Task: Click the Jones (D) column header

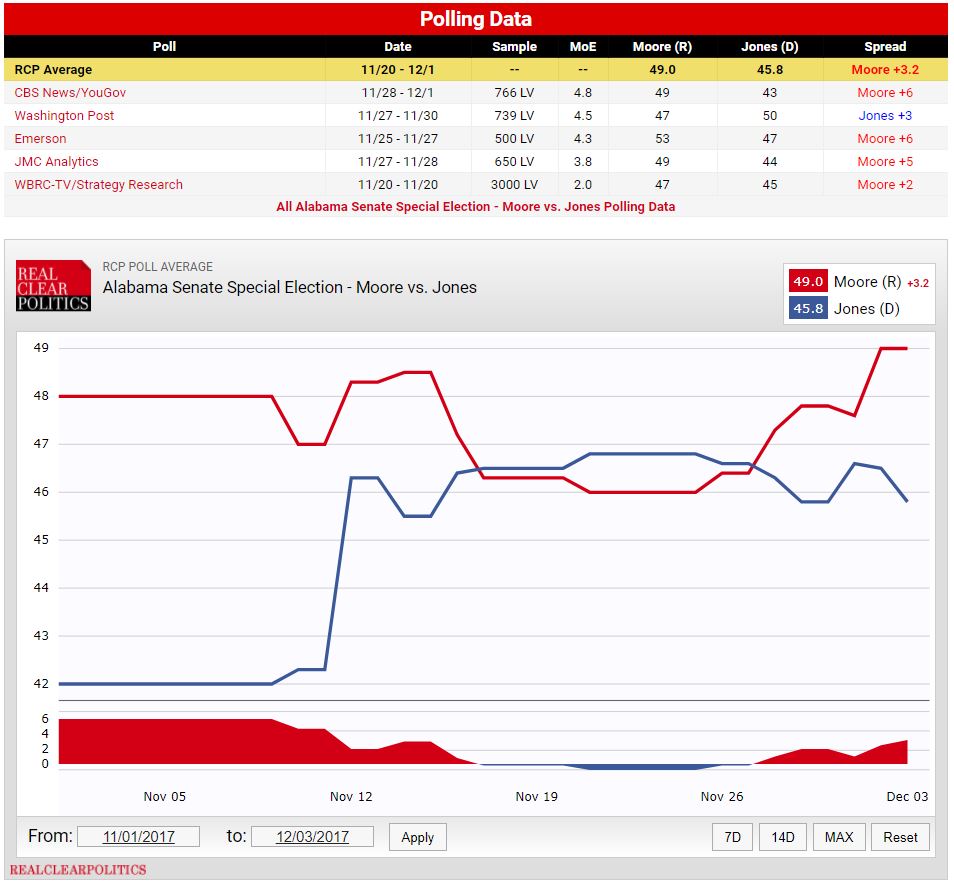Action: click(x=770, y=47)
